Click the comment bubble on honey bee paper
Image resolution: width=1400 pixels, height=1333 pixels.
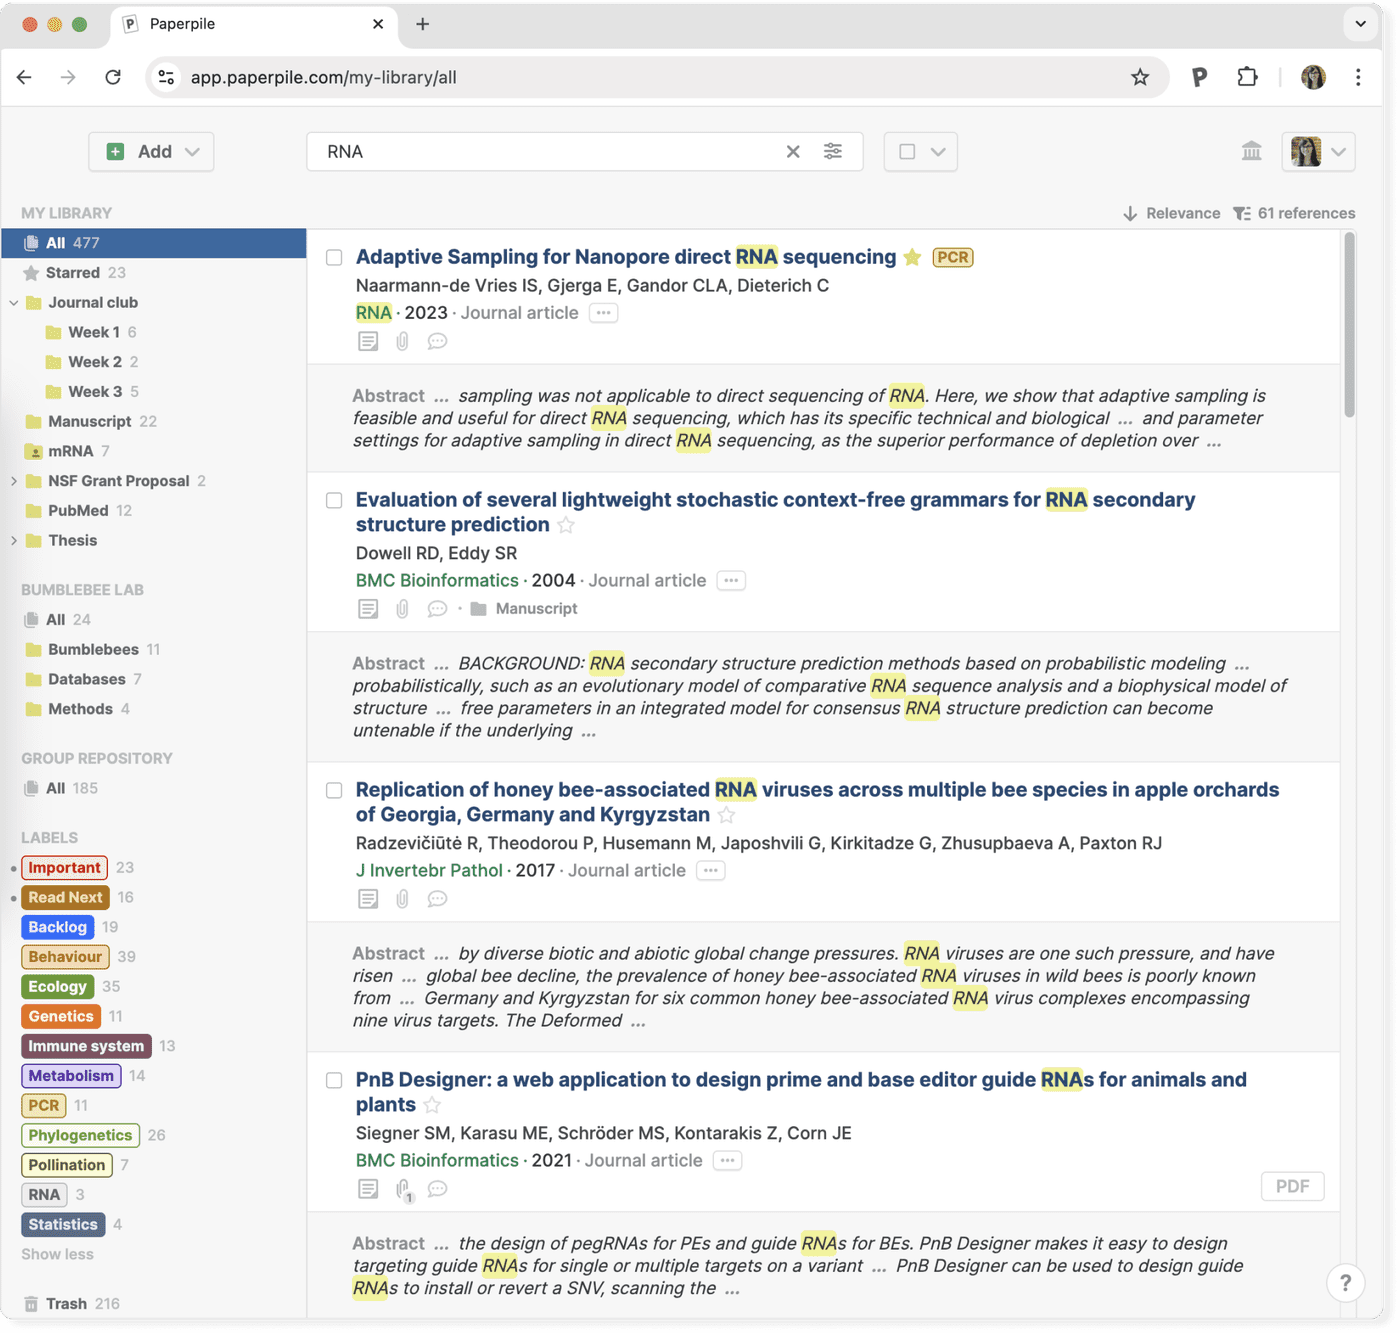436,899
